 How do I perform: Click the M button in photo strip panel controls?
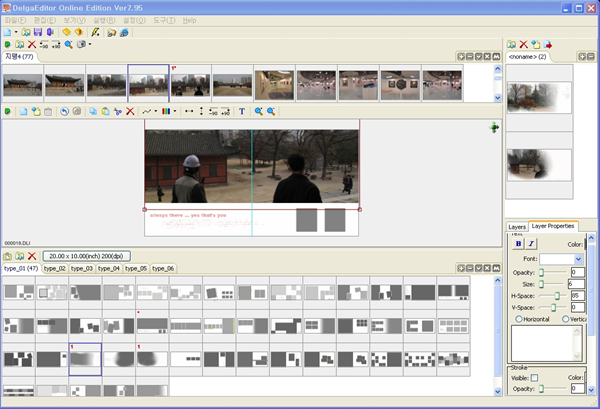[496, 57]
